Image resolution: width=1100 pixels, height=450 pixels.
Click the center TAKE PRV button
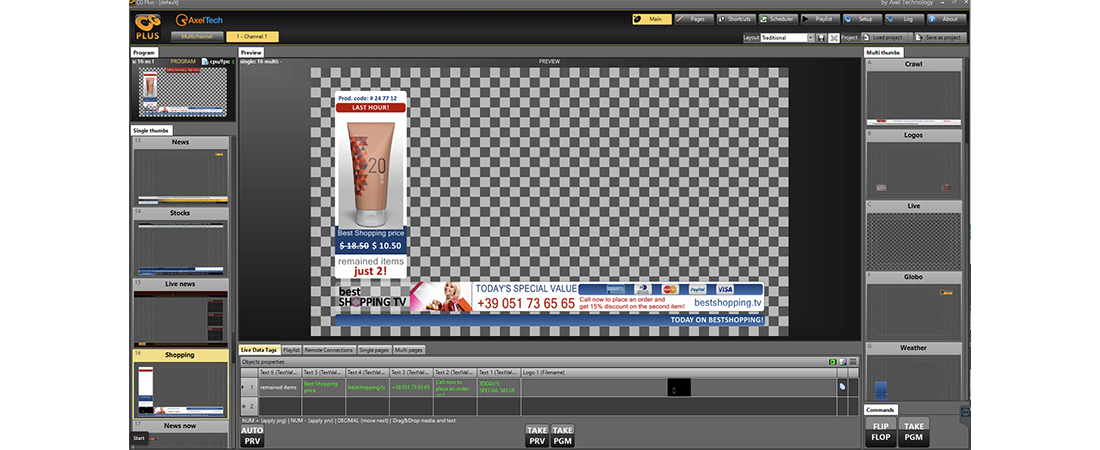coord(537,435)
